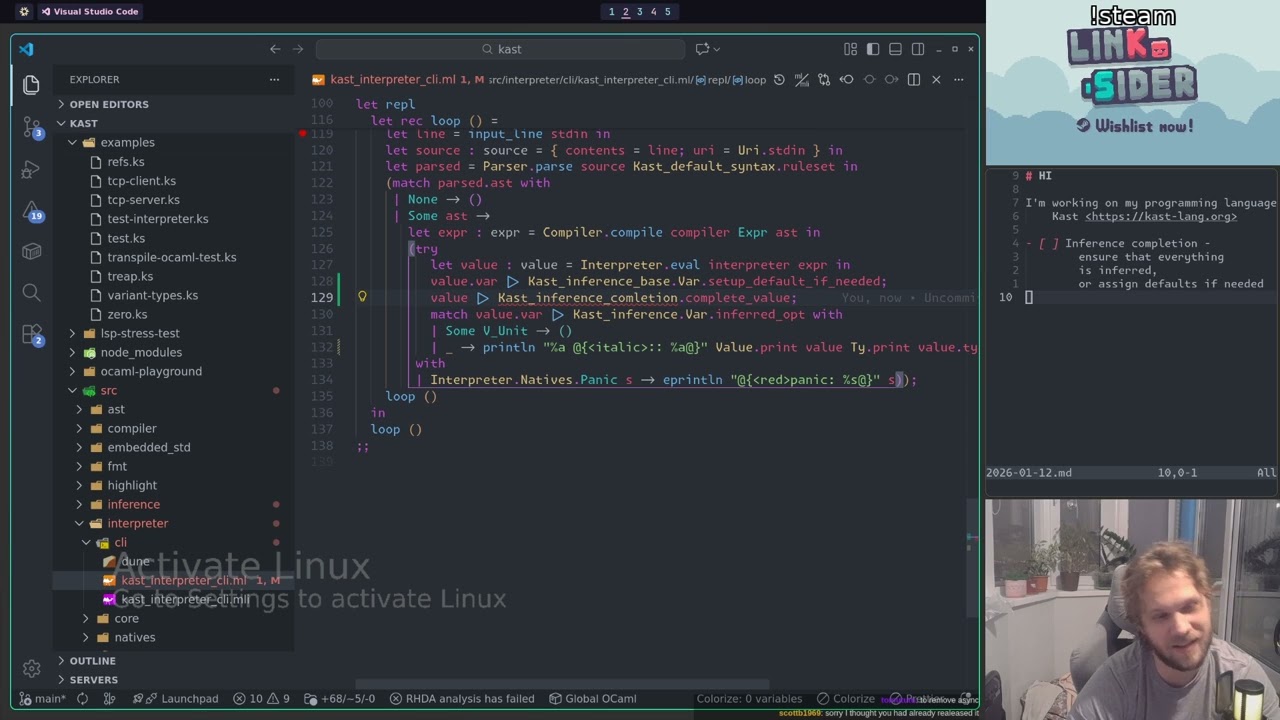Split the editor to the right
The width and height of the screenshot is (1280, 720).
point(914,79)
